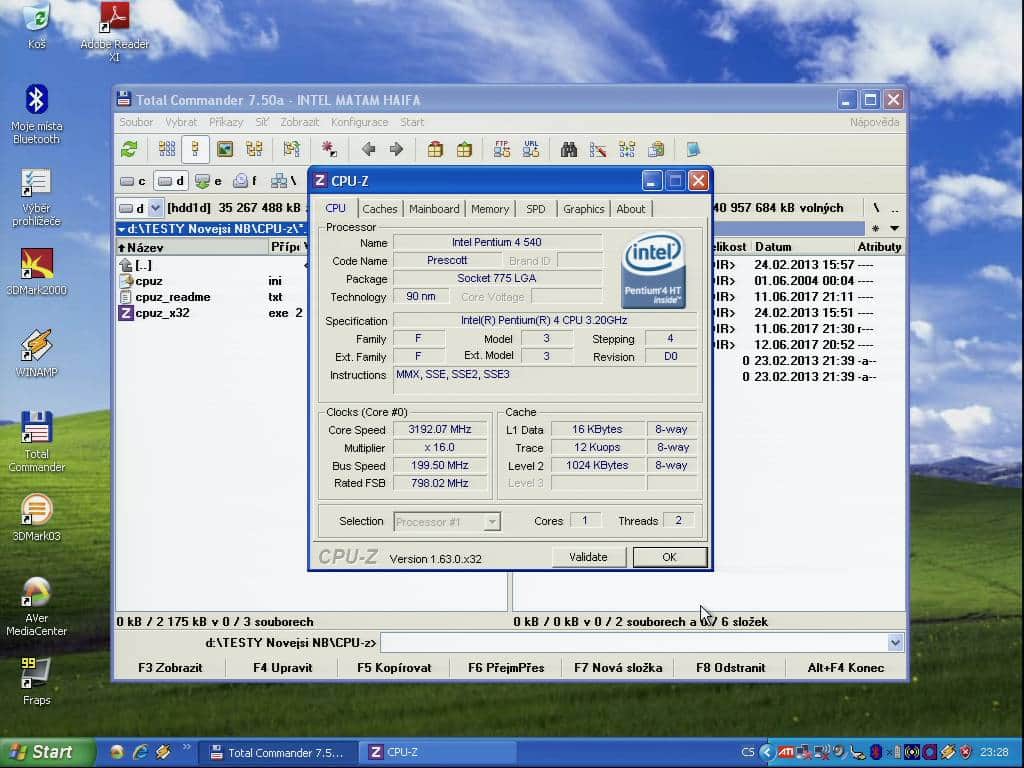Screen dimensions: 1024x768
Task: Click the Internet Explorer quick launch icon
Action: 140,752
